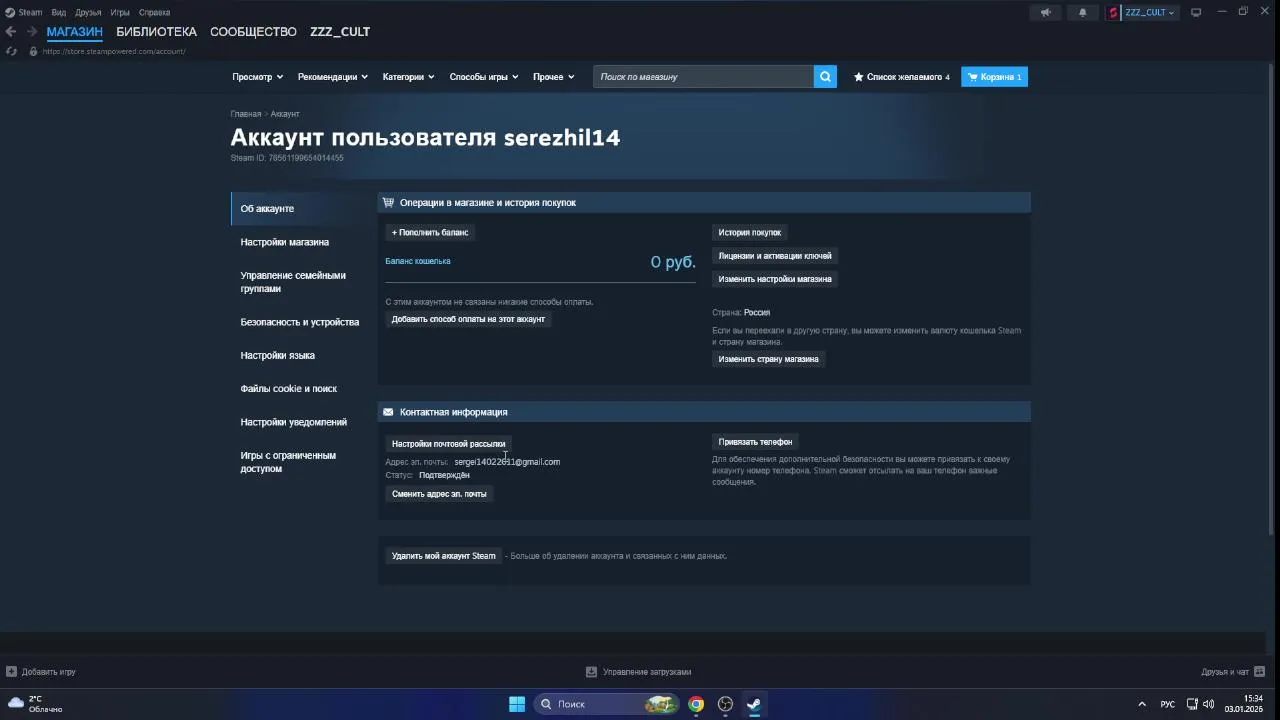Open the Вид menu

(59, 12)
